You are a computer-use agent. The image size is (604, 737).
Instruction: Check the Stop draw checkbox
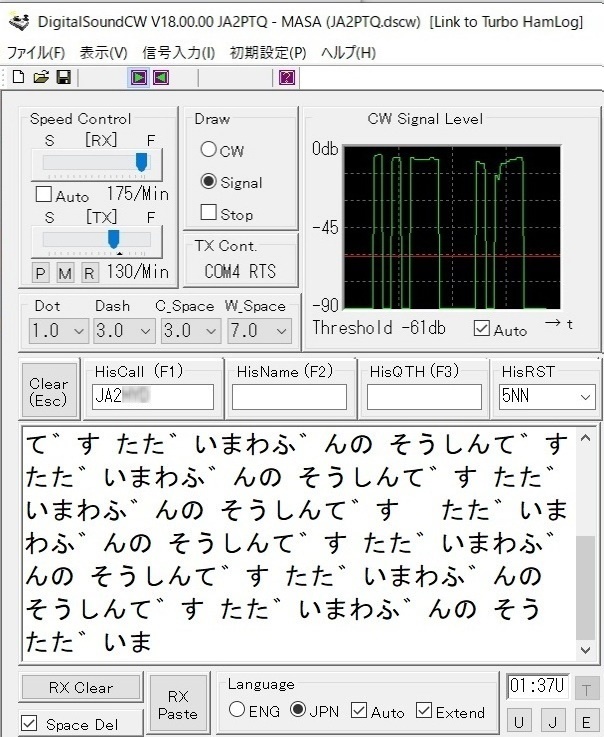pyautogui.click(x=208, y=212)
